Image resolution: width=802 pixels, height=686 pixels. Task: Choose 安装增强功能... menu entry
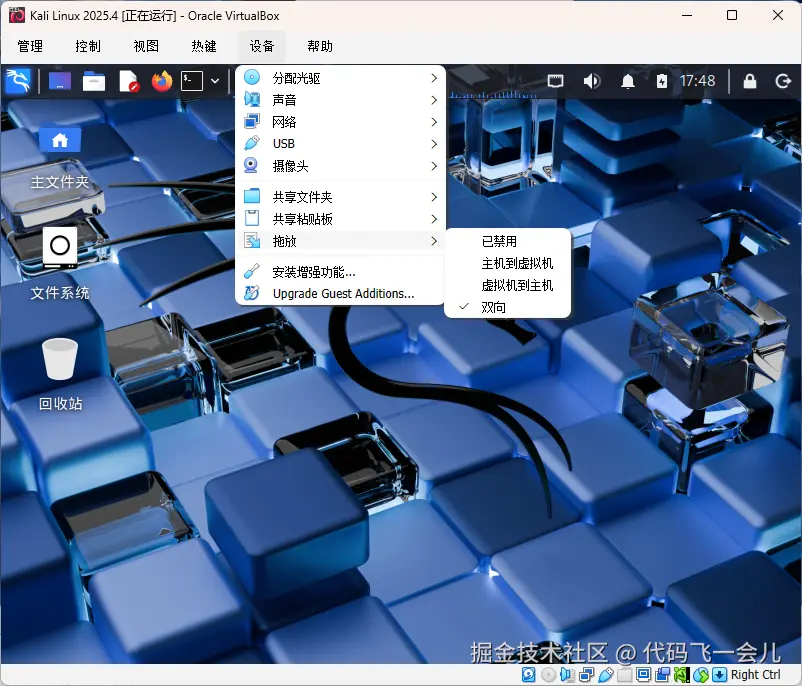click(341, 272)
